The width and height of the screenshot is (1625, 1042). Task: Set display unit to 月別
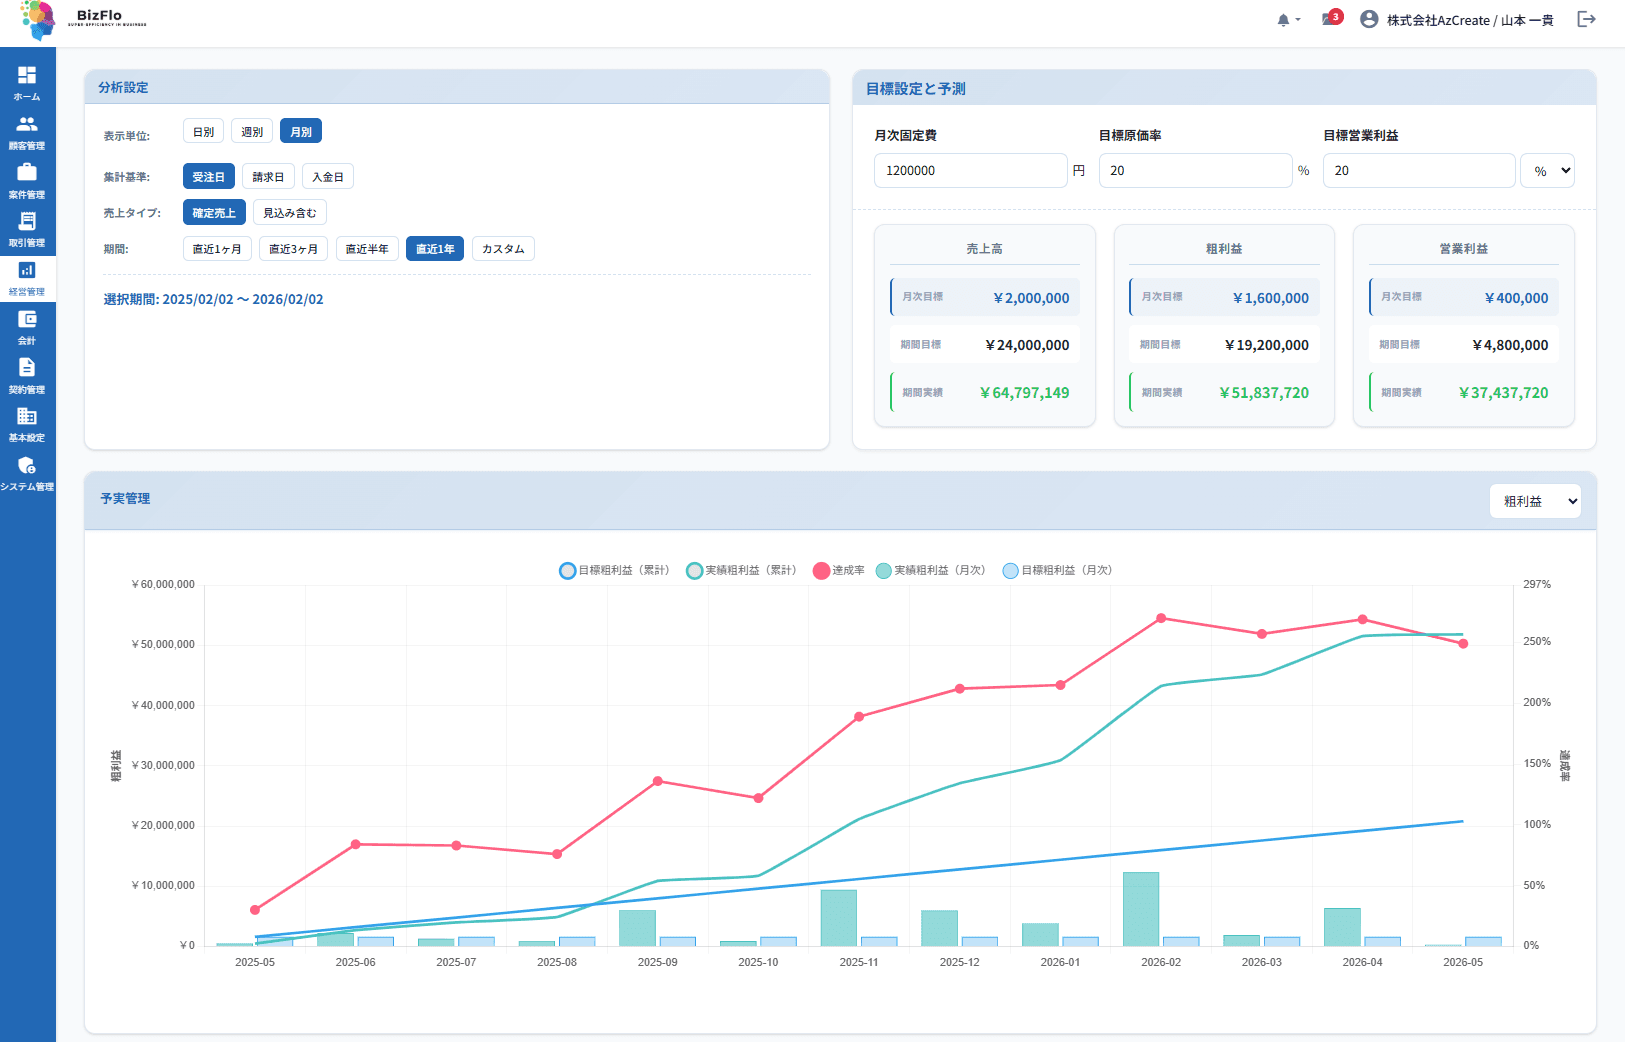click(x=301, y=132)
